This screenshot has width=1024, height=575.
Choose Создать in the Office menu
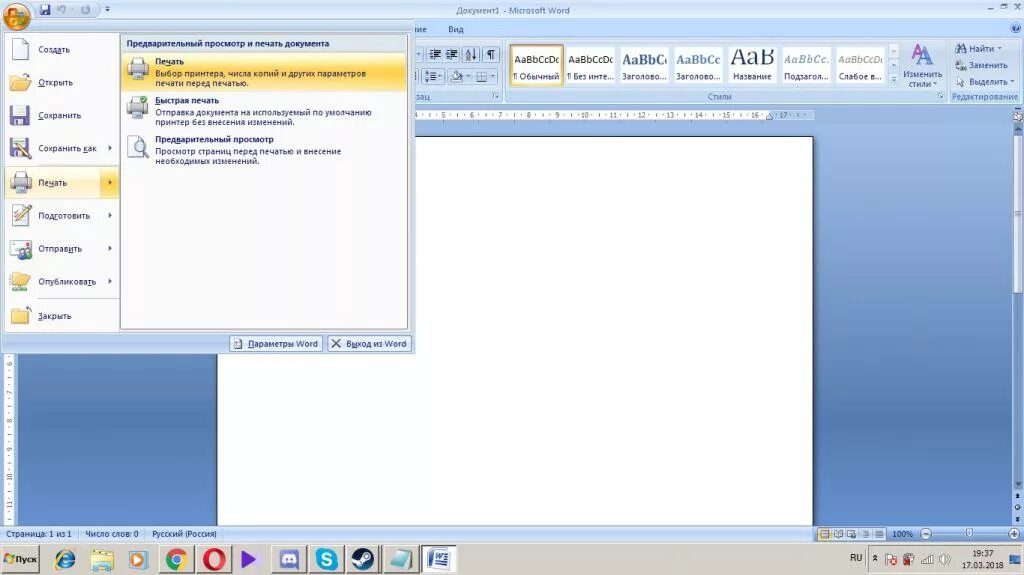62,50
